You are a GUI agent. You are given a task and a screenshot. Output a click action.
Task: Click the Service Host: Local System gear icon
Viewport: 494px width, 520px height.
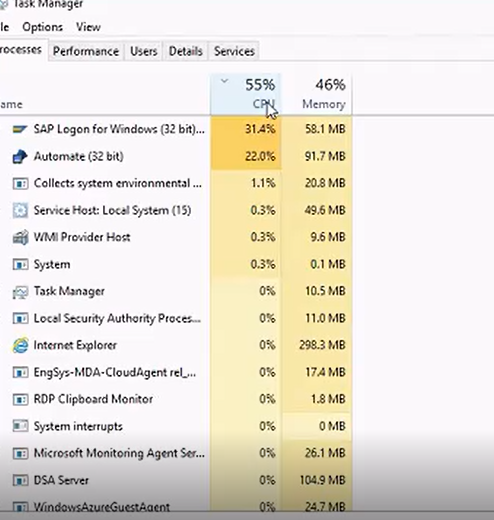coord(20,210)
